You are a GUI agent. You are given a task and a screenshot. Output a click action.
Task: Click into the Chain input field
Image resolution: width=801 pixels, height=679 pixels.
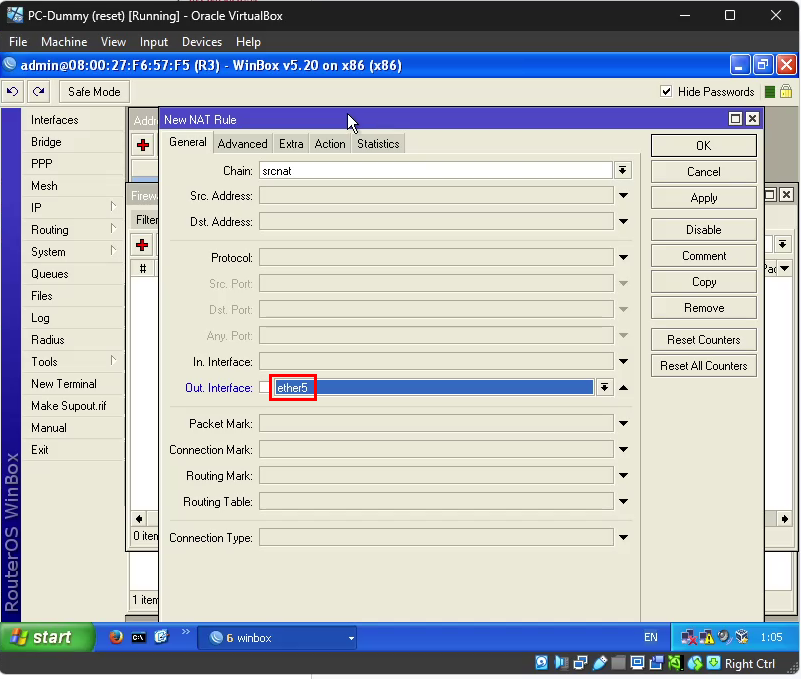[x=435, y=171]
